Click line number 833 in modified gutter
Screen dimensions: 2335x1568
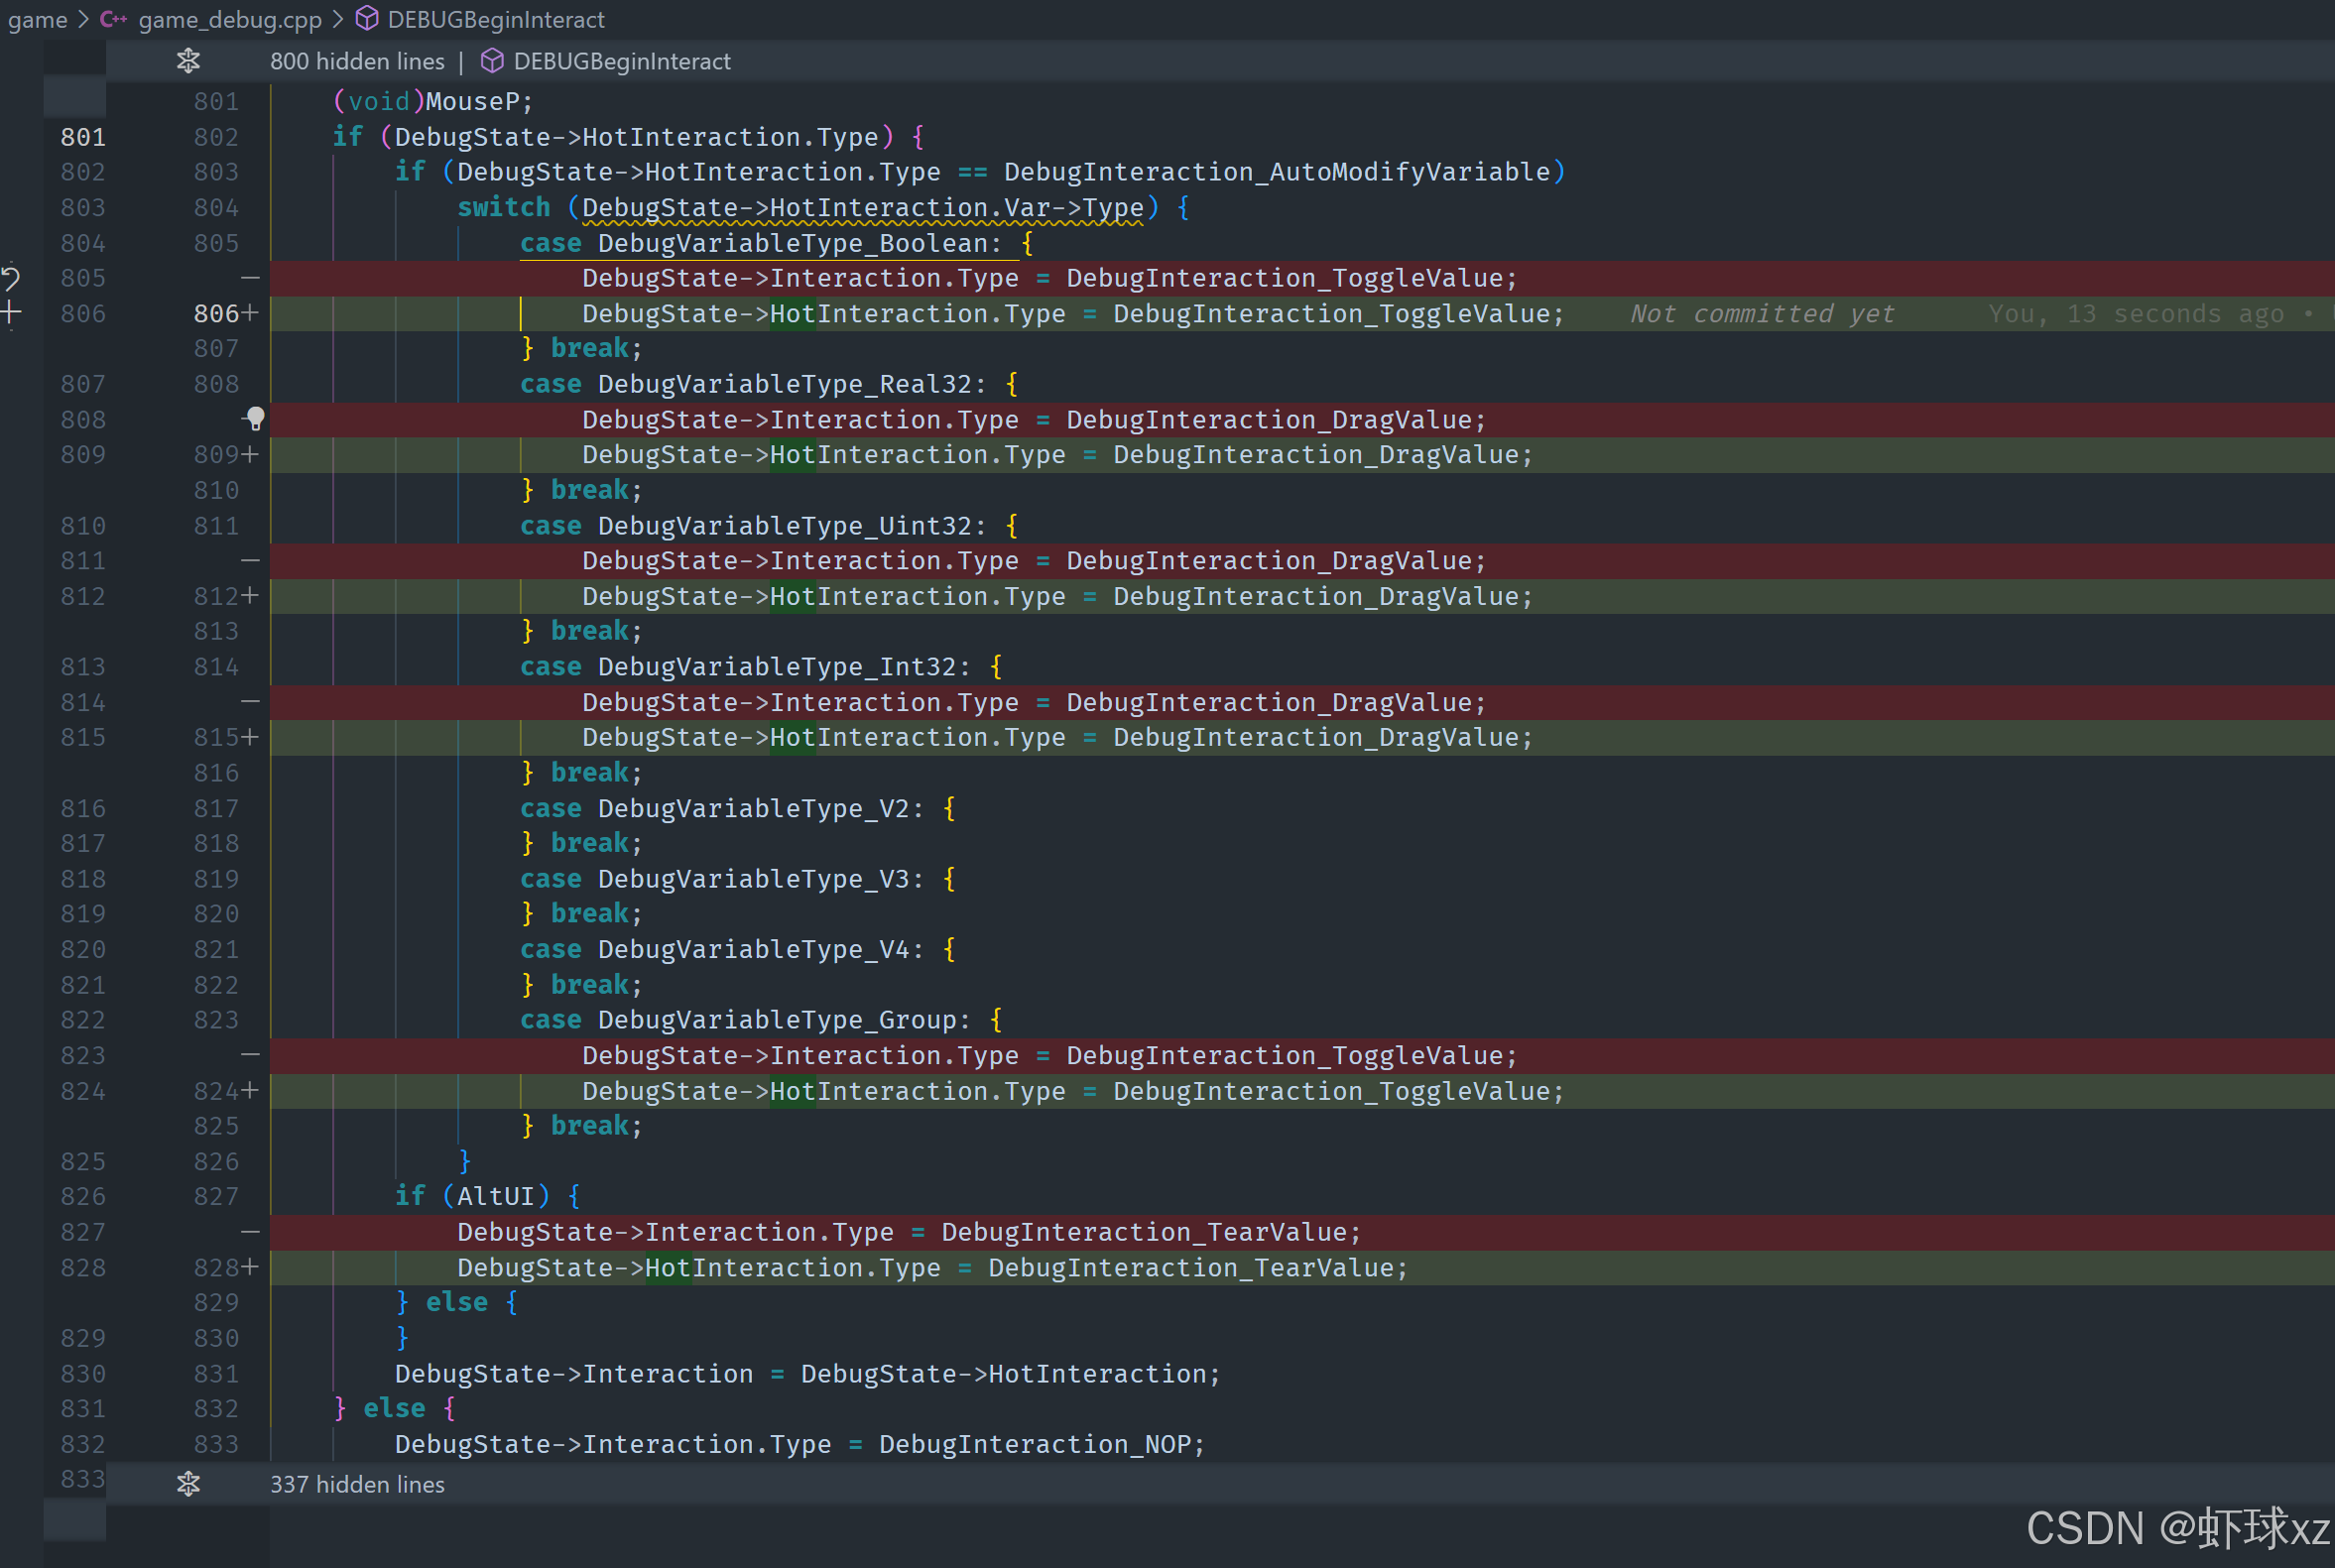pos(216,1444)
